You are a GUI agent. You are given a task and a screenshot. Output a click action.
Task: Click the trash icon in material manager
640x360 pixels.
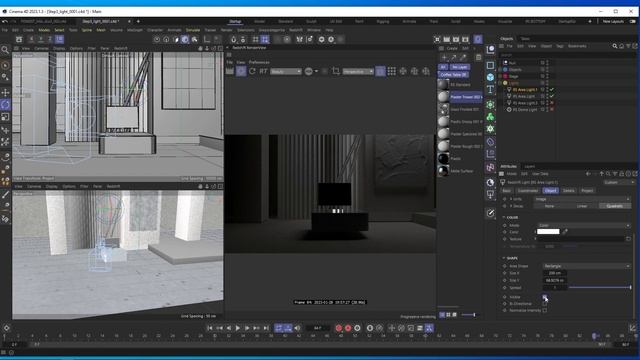pyautogui.click(x=478, y=58)
